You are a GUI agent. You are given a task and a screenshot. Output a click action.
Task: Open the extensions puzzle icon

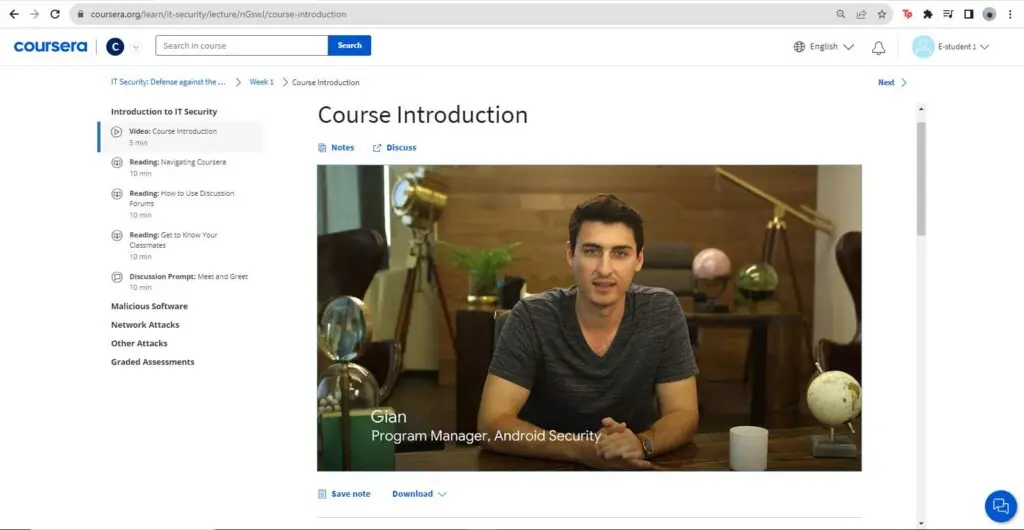click(x=927, y=14)
